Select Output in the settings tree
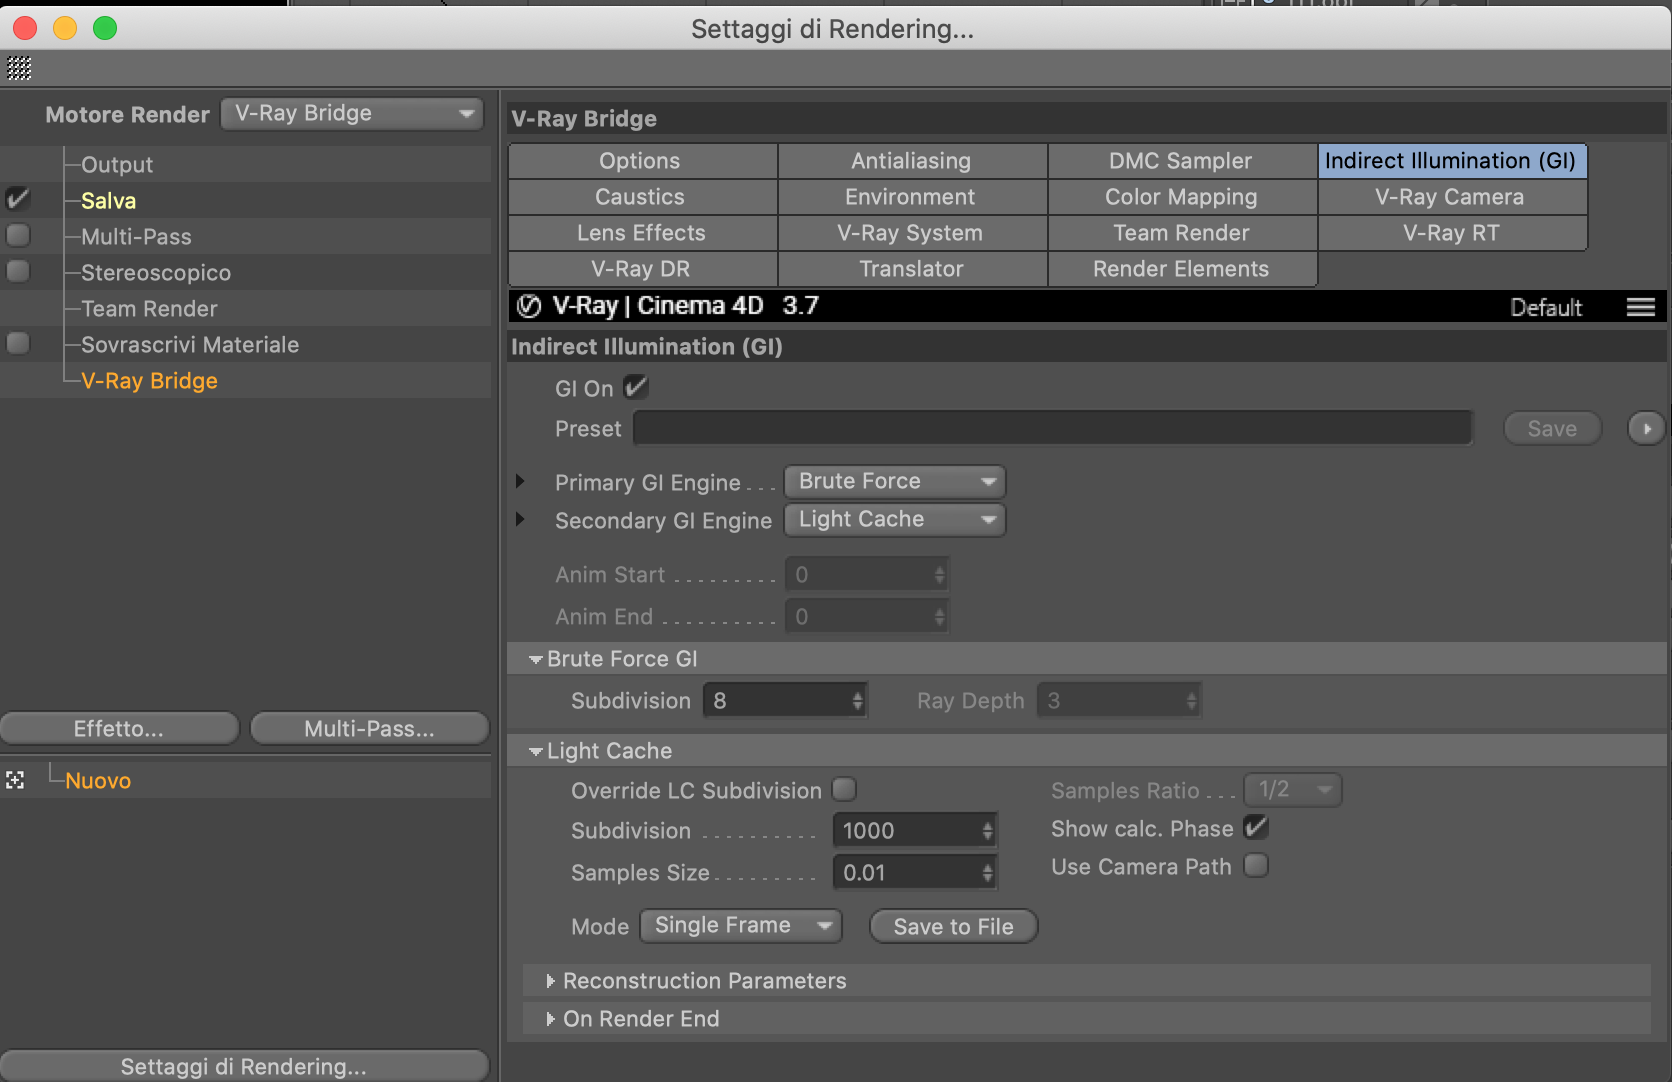Viewport: 1672px width, 1082px height. (117, 165)
